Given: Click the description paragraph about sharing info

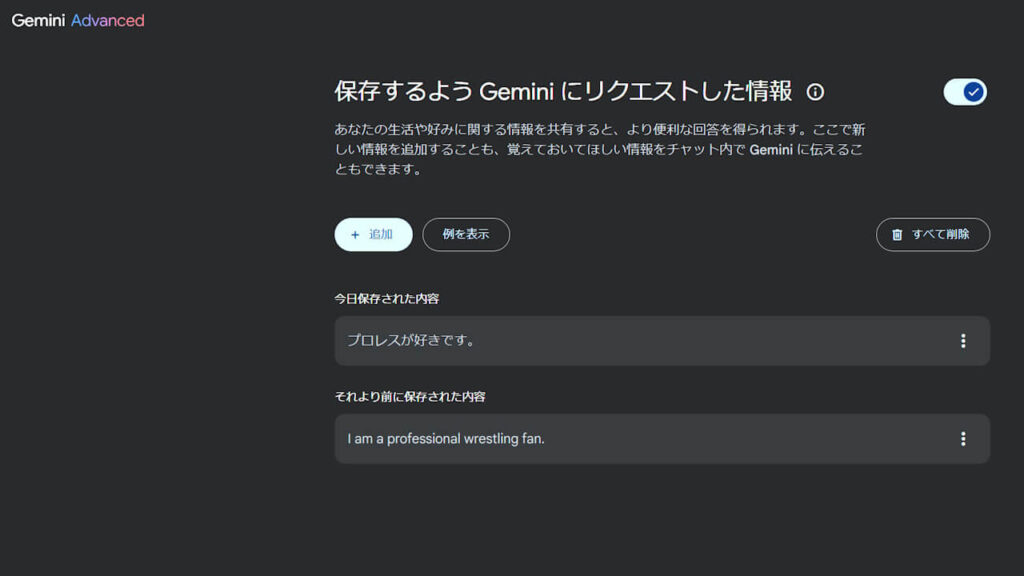Looking at the screenshot, I should click(600, 150).
